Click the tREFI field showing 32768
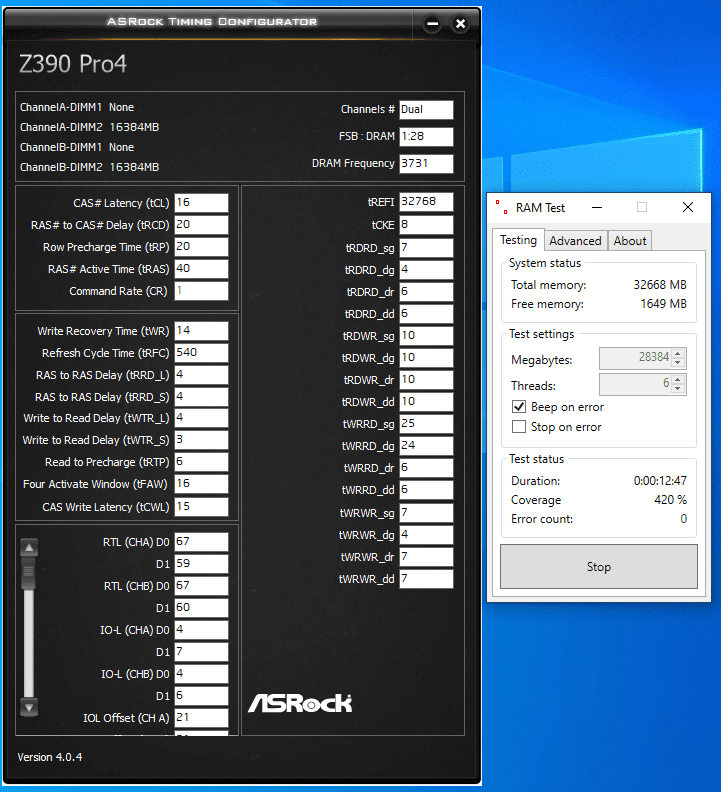The height and width of the screenshot is (792, 721). [x=426, y=202]
